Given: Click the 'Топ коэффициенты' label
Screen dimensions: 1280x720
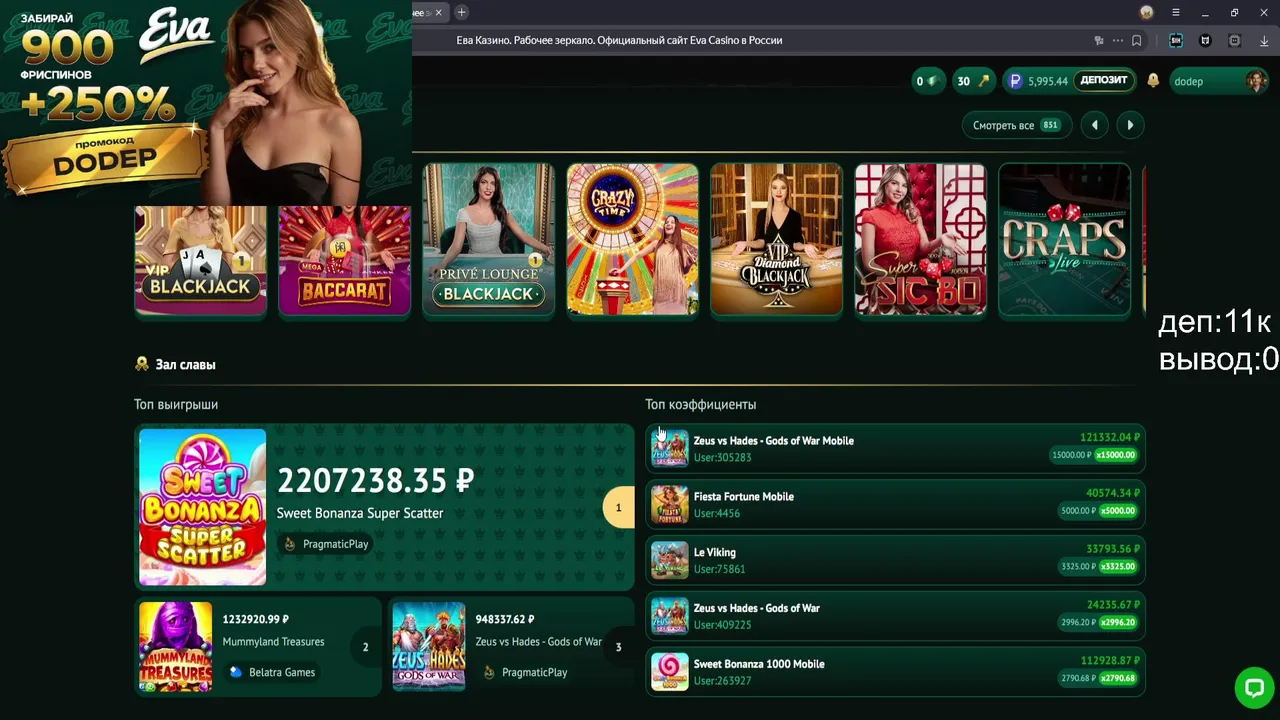Looking at the screenshot, I should pos(701,405).
